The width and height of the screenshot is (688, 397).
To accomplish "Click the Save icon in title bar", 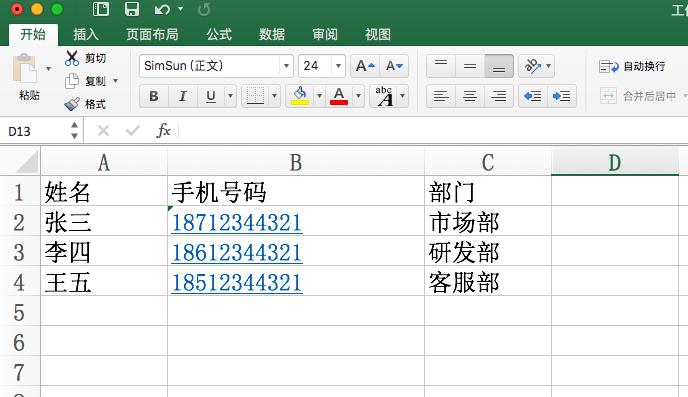I will [x=132, y=9].
